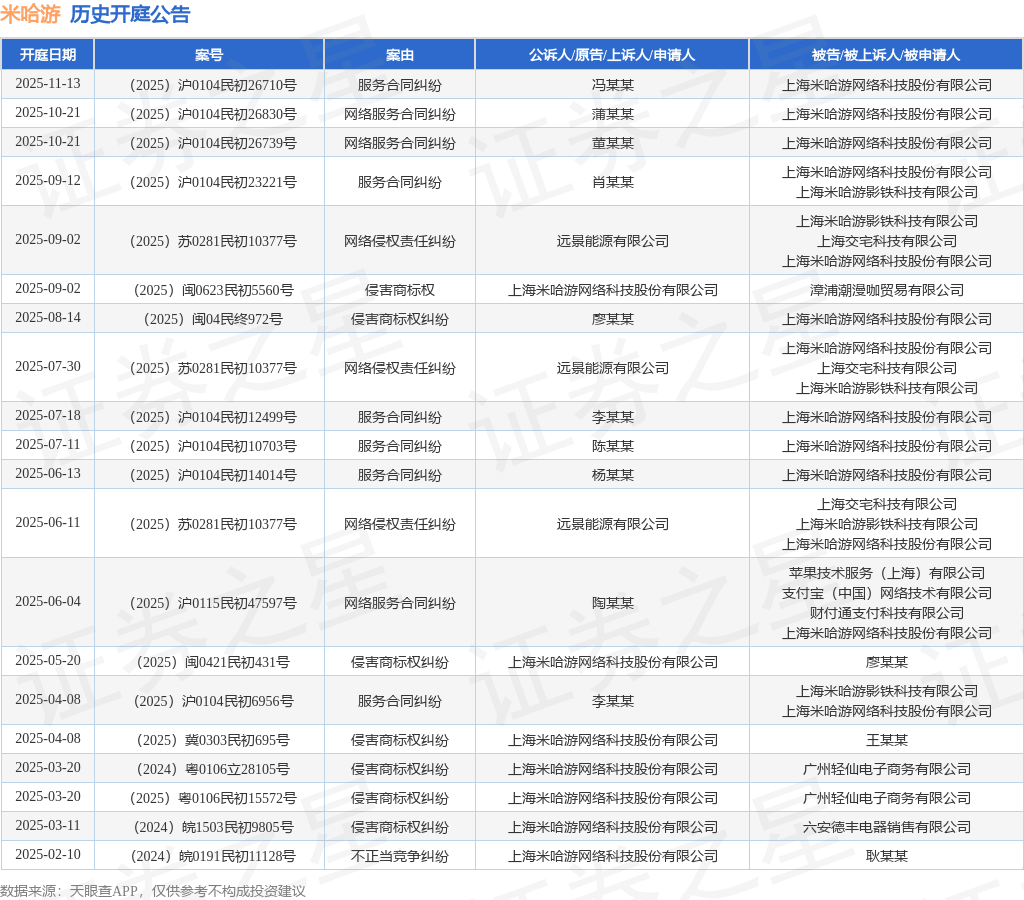Select the 案由 column header
Screen dimensions: 1024x900
400,55
